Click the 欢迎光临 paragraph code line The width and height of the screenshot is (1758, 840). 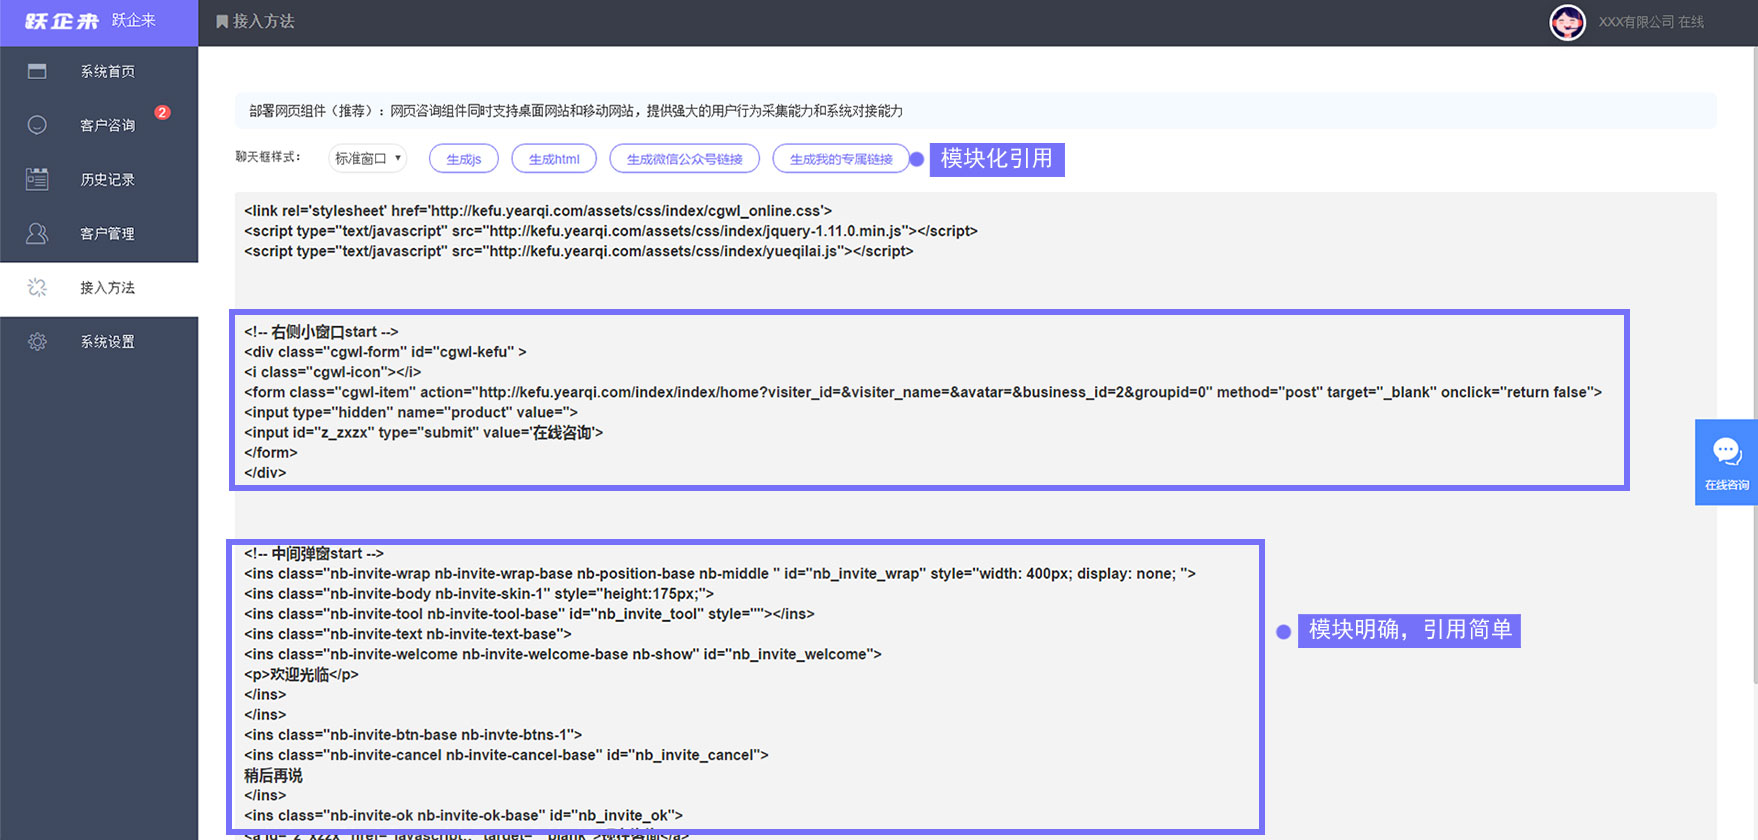point(301,674)
